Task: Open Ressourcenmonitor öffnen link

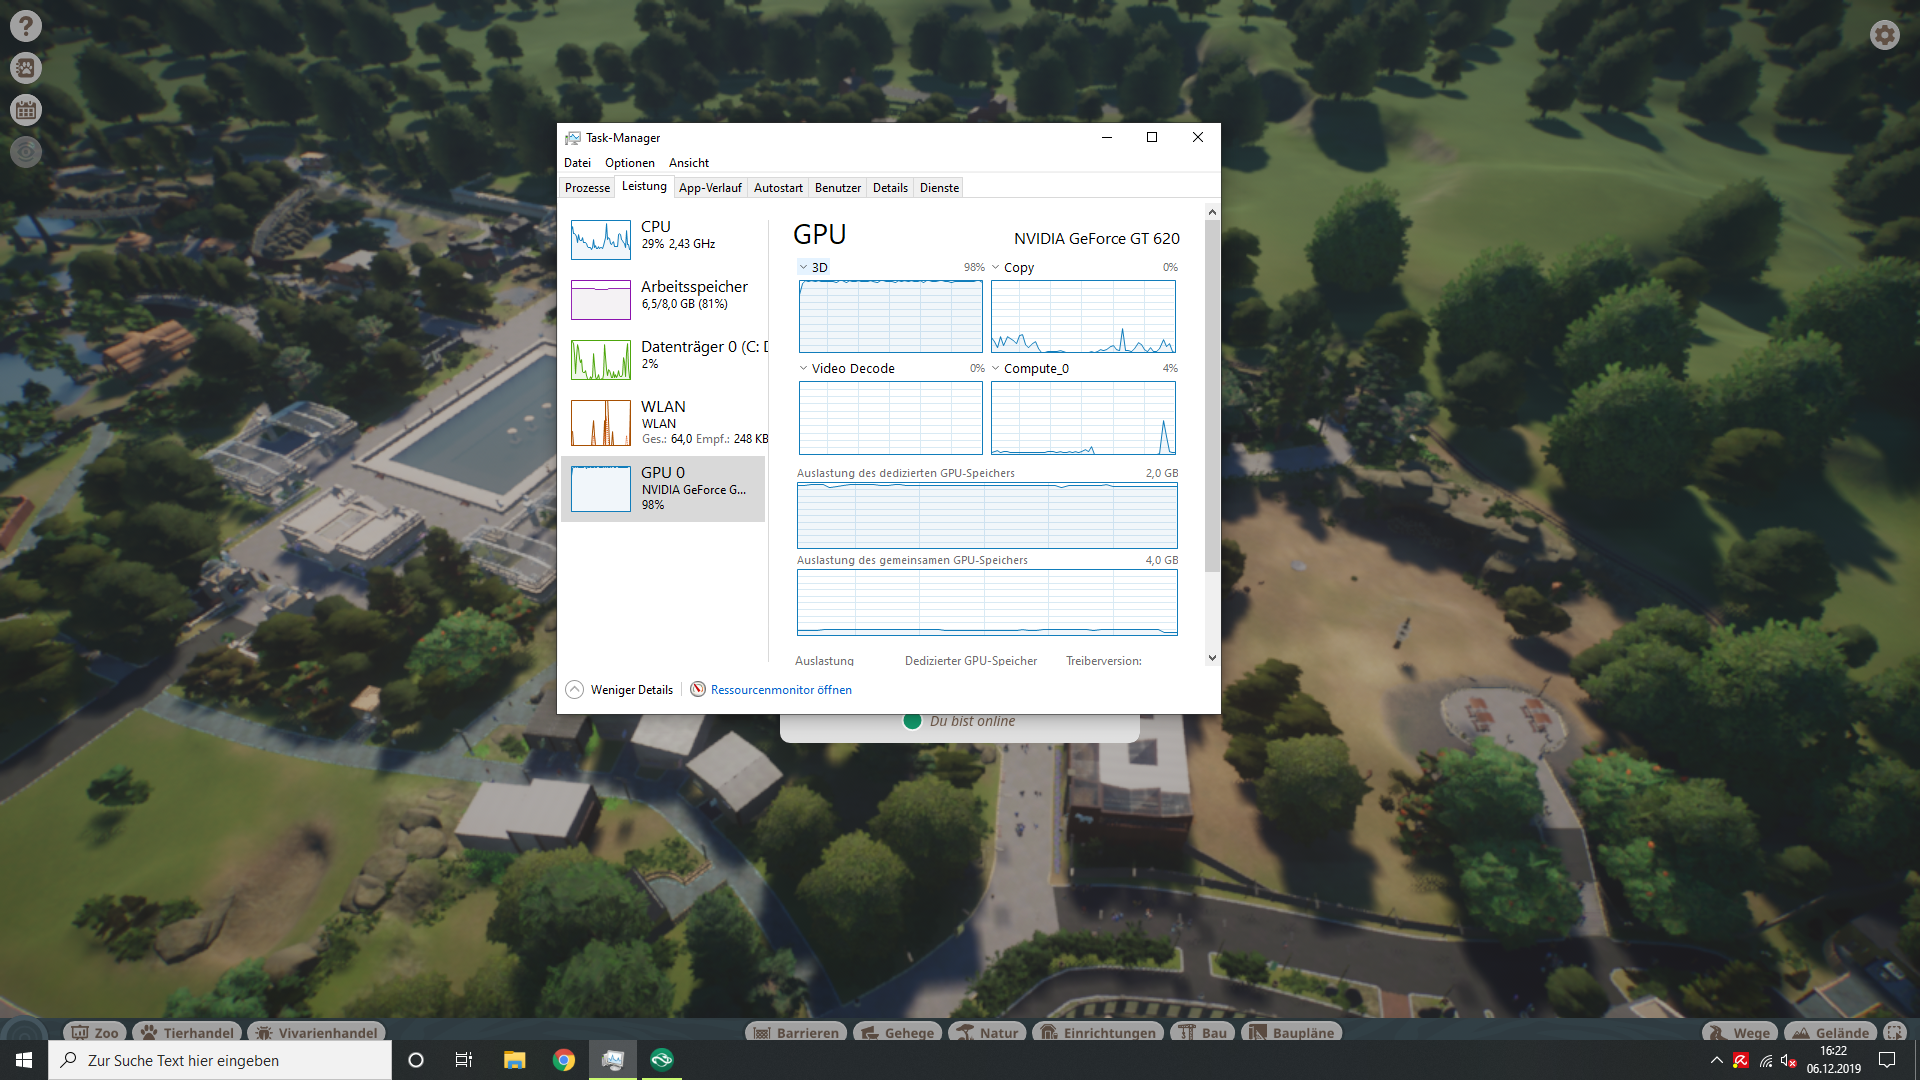Action: point(781,690)
